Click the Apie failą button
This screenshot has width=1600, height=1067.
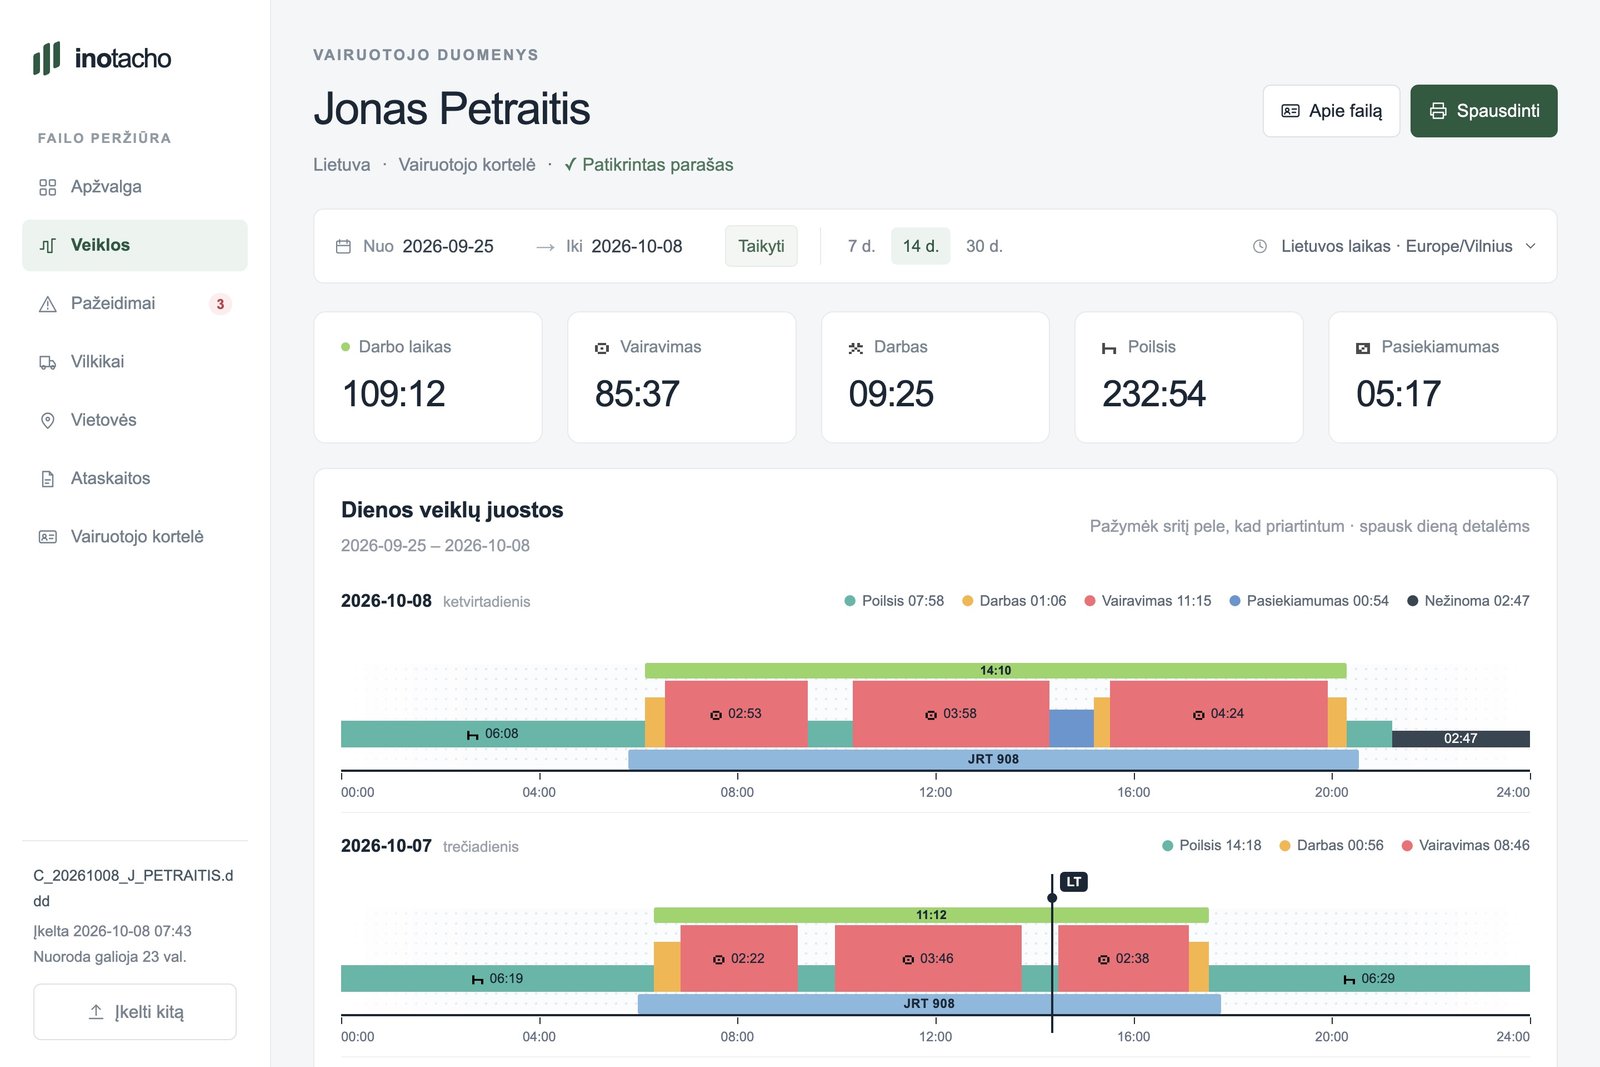[x=1331, y=111]
